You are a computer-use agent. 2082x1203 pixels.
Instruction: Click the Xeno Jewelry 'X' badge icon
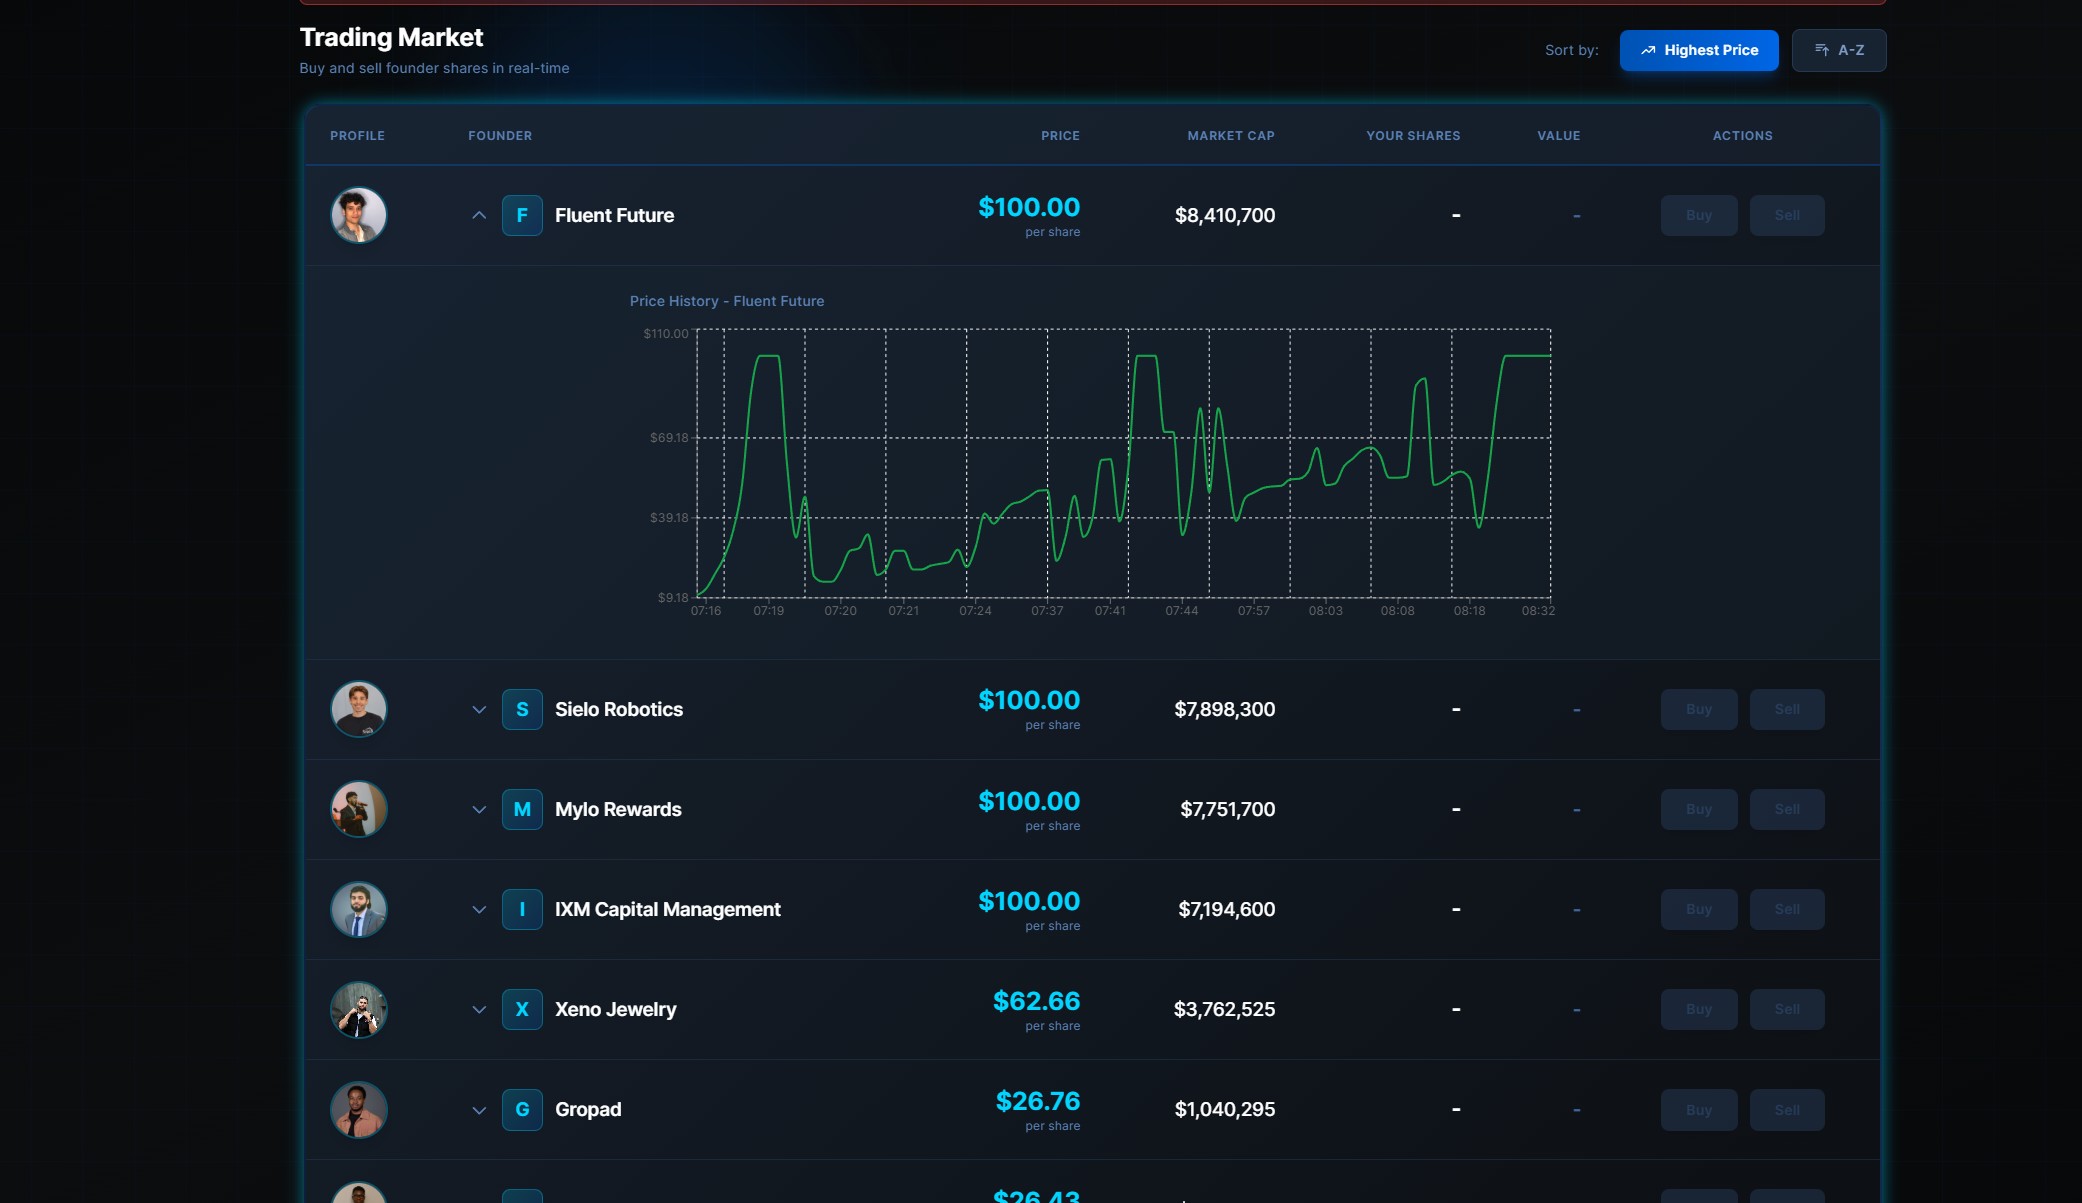click(x=522, y=1009)
